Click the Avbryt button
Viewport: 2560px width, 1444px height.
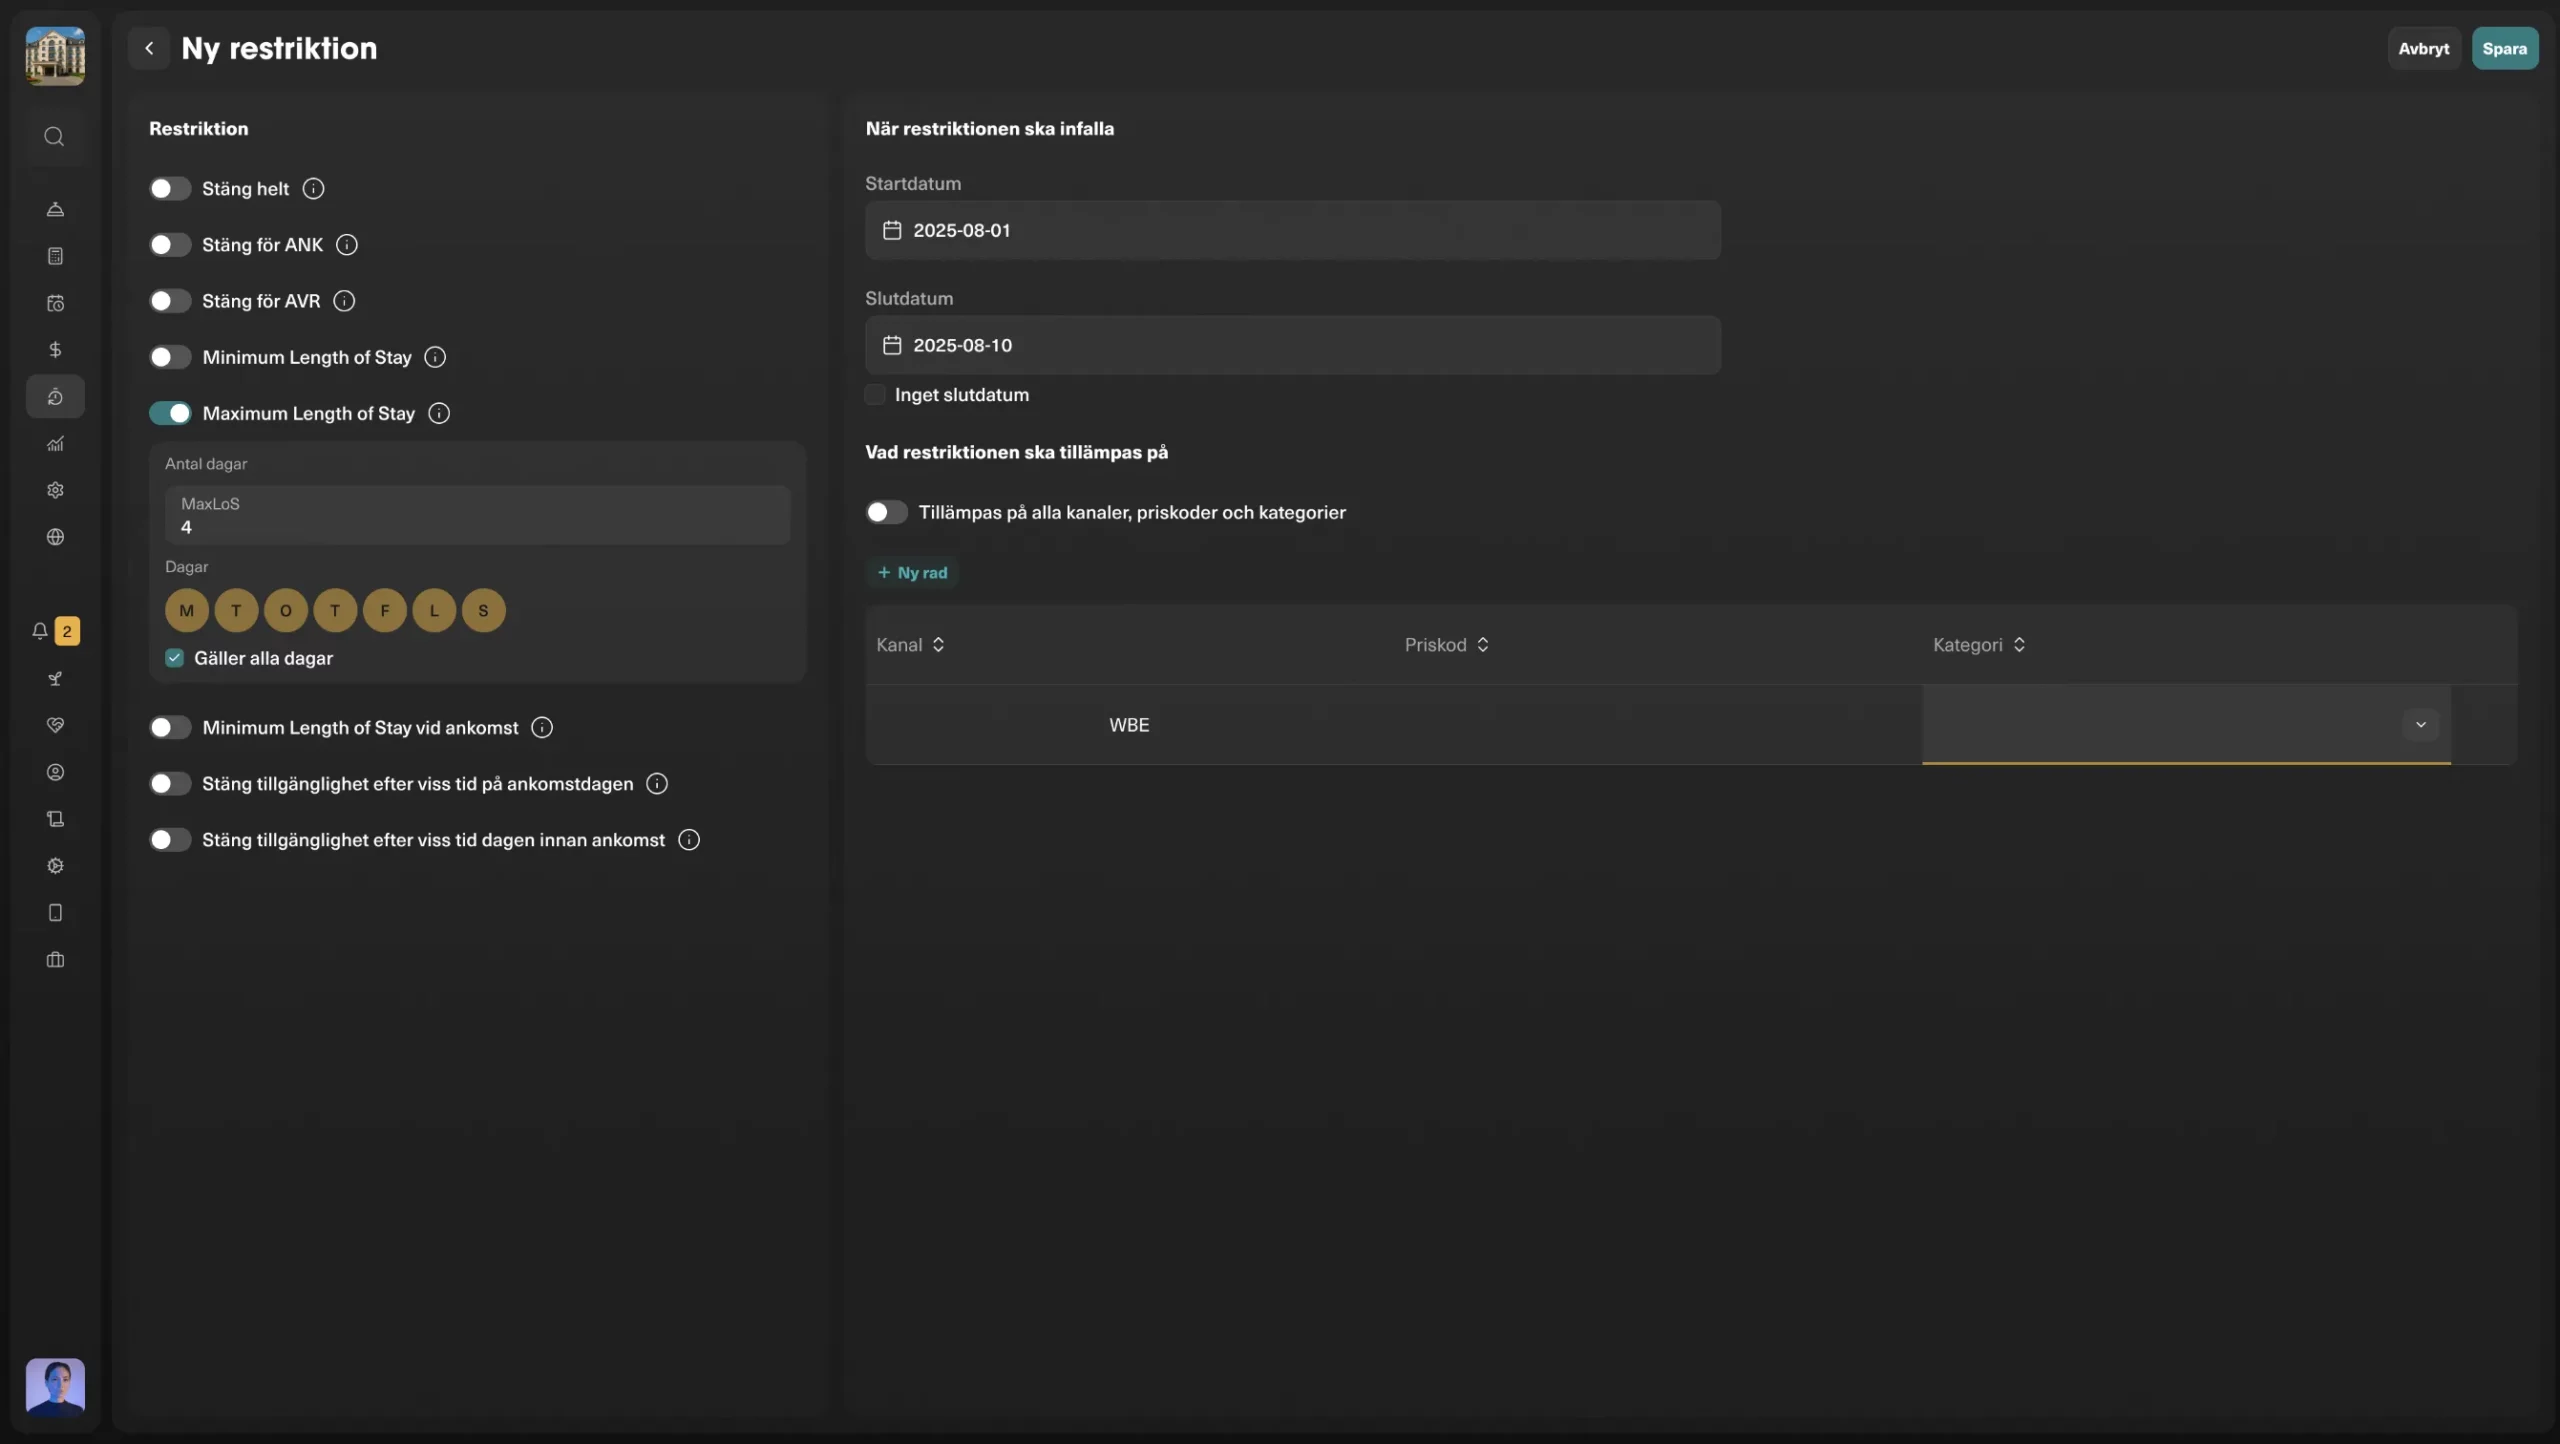(2424, 47)
